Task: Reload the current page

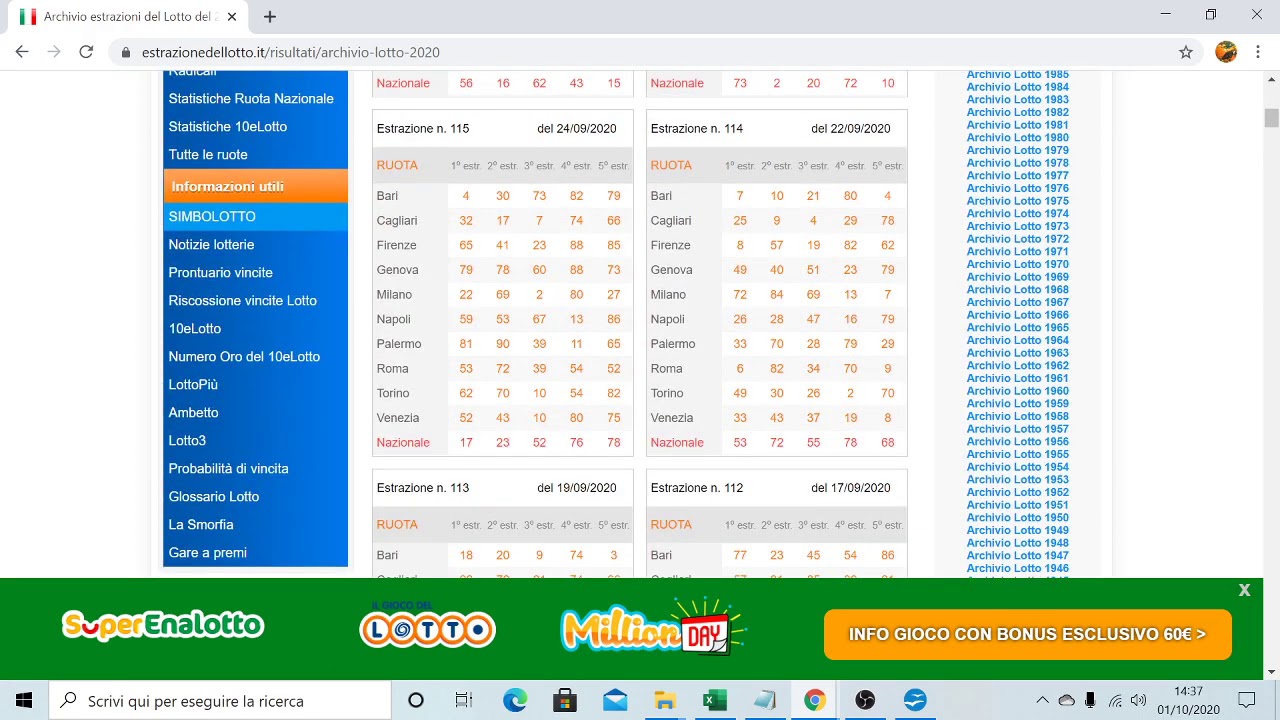Action: point(86,52)
